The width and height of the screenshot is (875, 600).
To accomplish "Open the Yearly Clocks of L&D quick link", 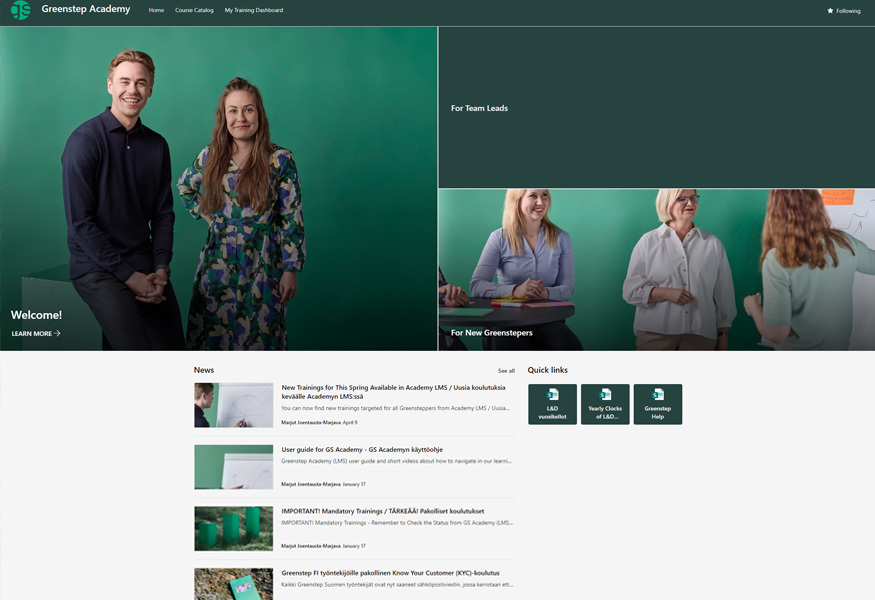I will 605,404.
